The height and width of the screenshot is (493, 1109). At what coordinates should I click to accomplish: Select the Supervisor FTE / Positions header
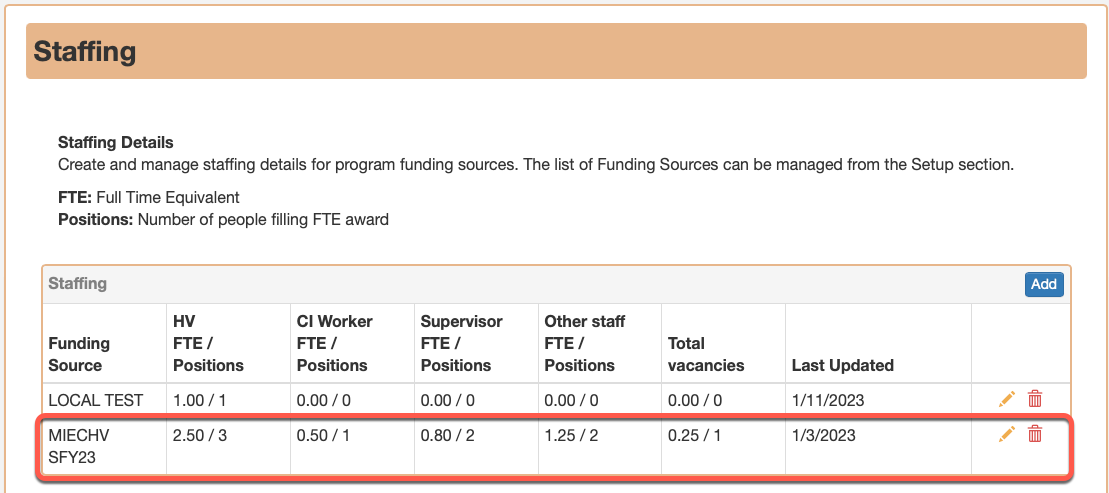pyautogui.click(x=461, y=344)
